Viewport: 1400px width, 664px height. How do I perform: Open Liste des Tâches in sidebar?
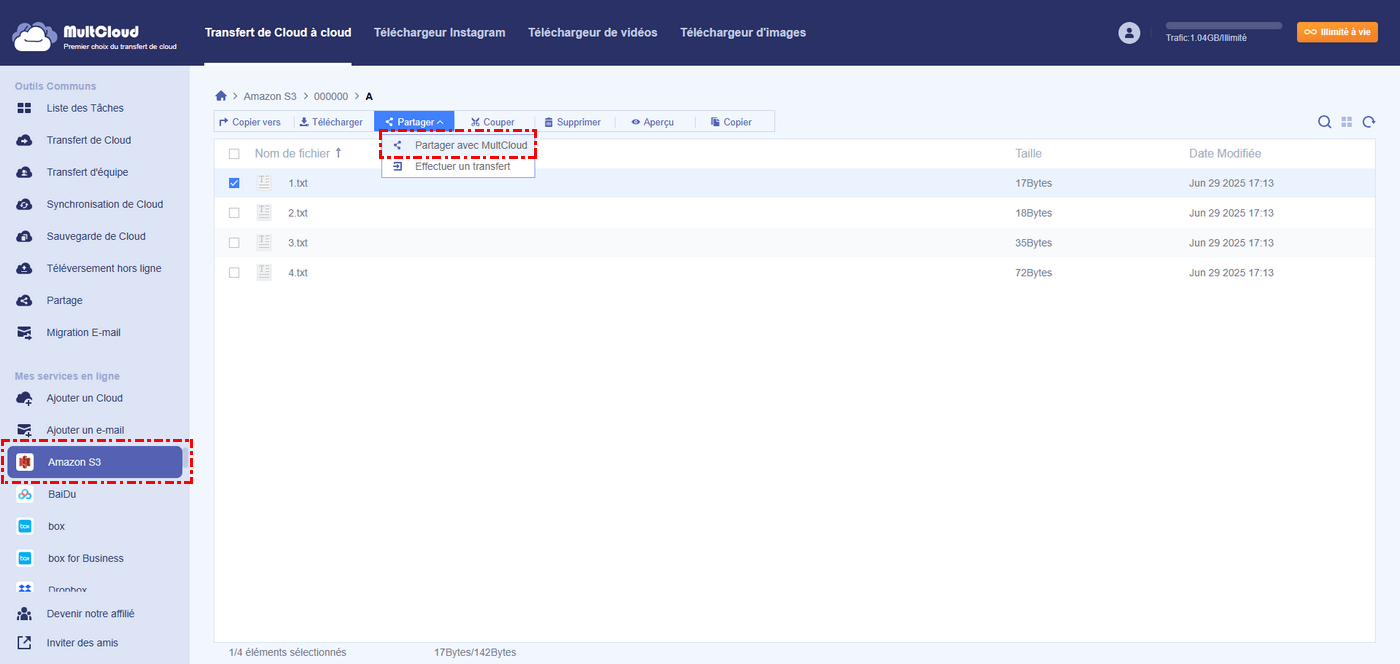(x=85, y=108)
